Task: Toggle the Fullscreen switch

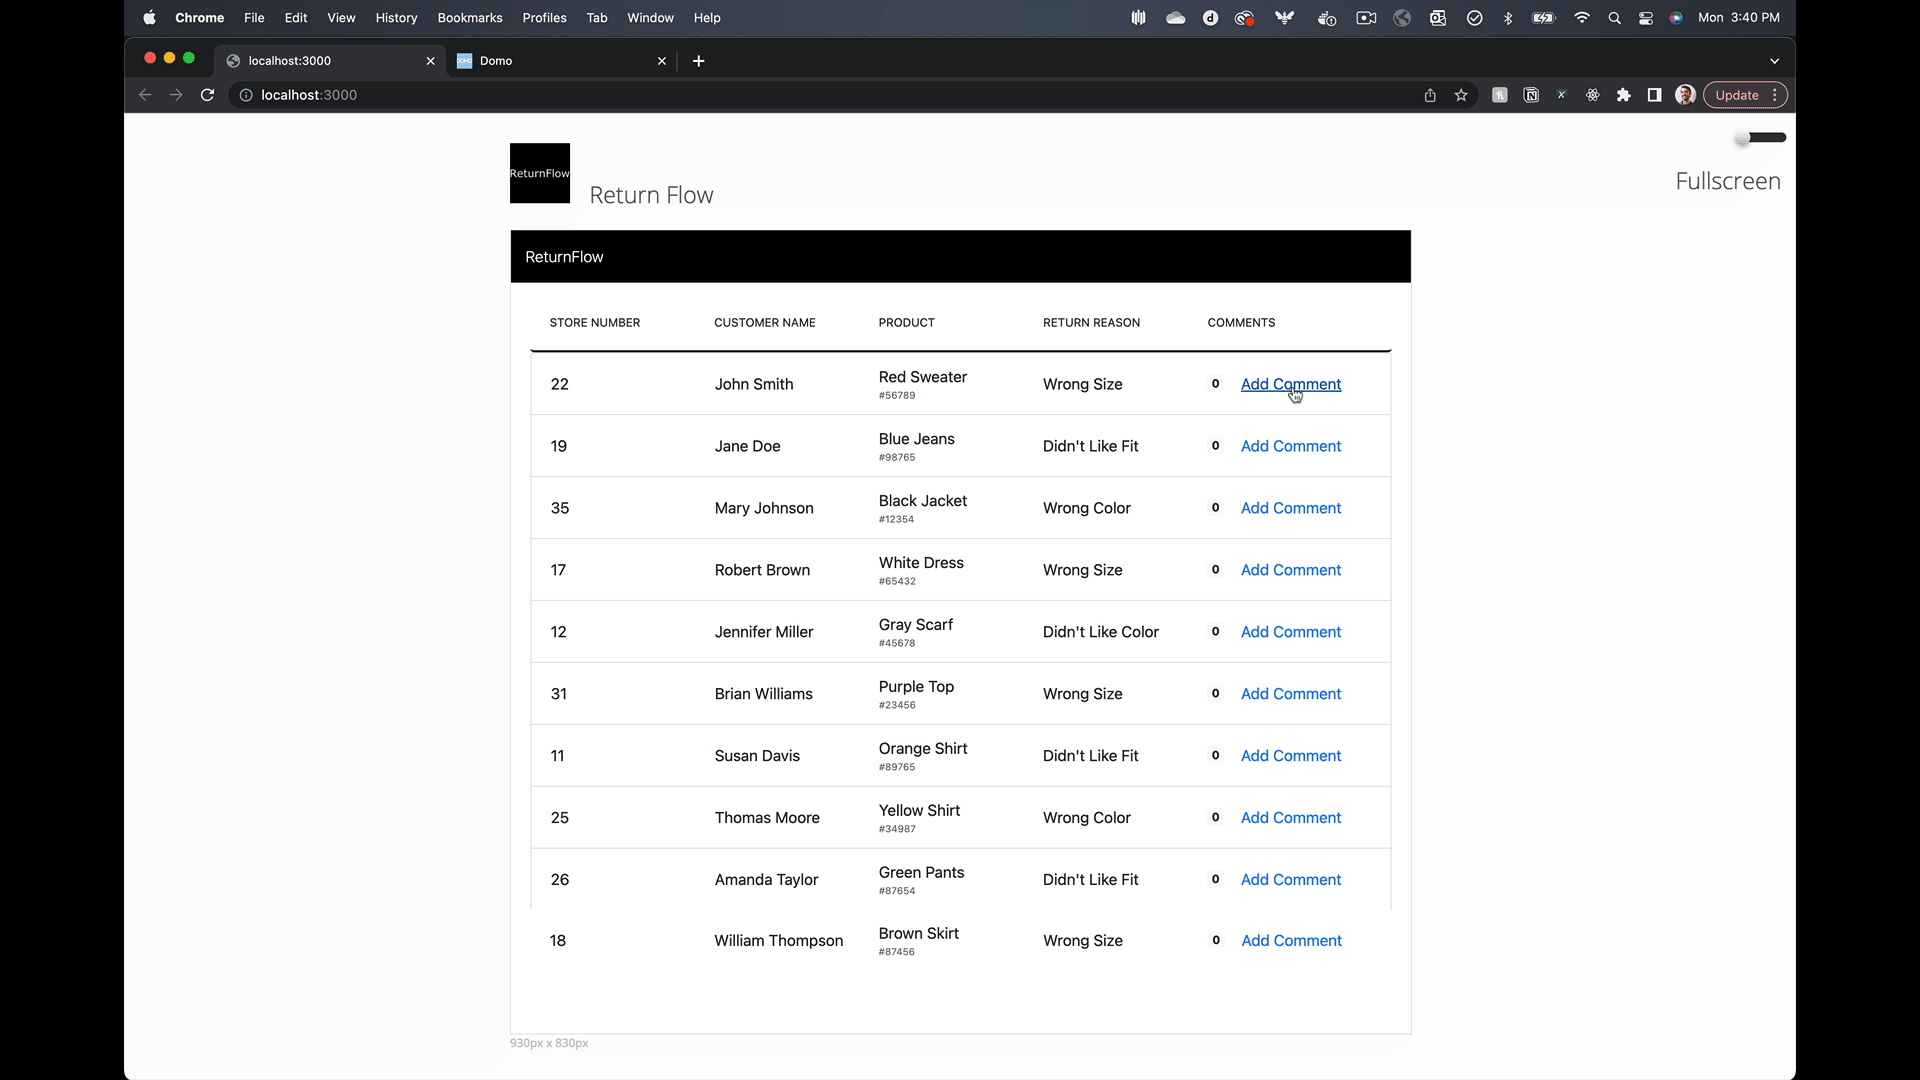Action: [1761, 138]
